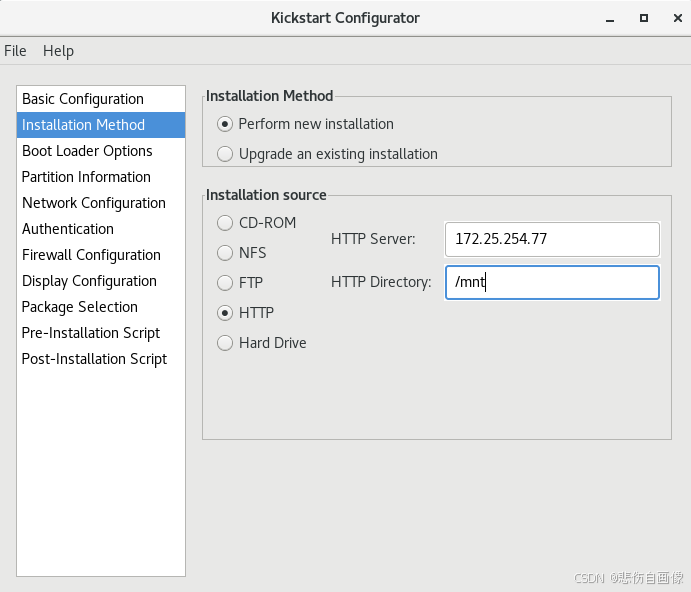Select Authentication in sidebar
This screenshot has width=691, height=592.
pos(101,229)
